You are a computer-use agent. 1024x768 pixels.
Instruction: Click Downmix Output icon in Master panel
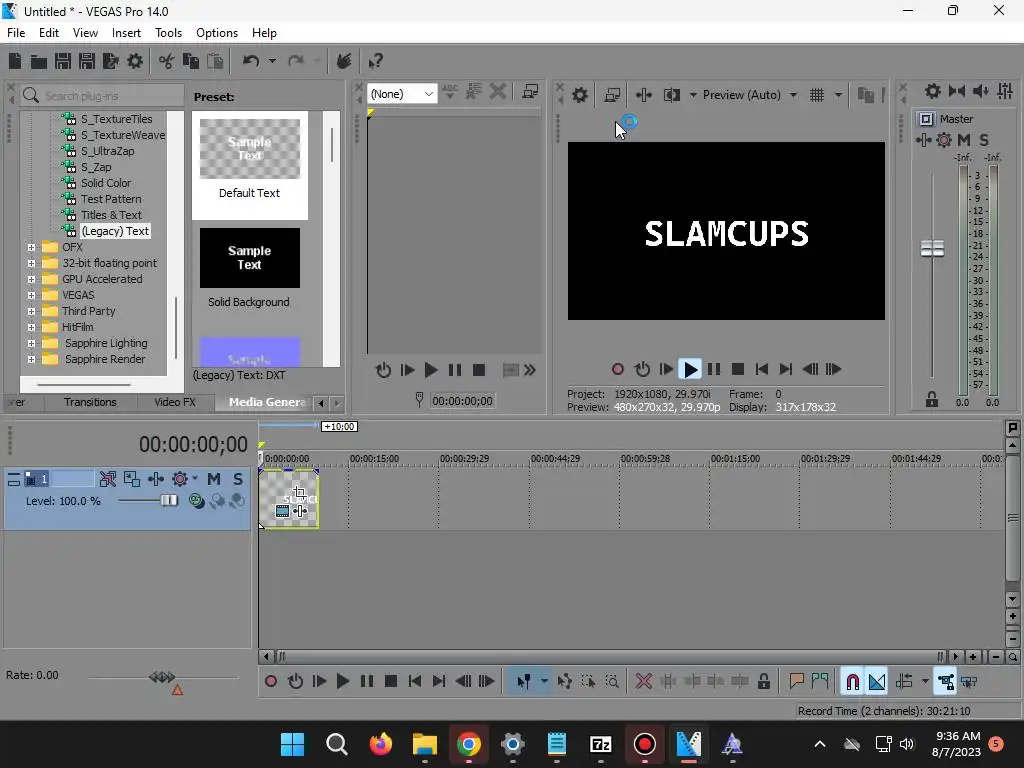point(957,91)
